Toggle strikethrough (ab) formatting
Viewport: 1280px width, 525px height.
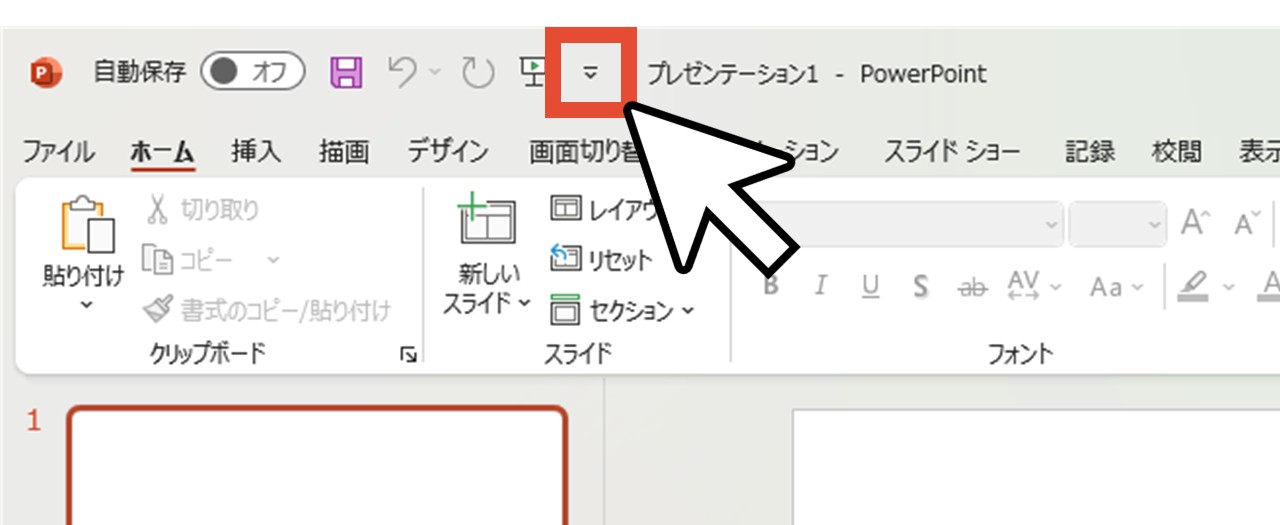click(971, 288)
